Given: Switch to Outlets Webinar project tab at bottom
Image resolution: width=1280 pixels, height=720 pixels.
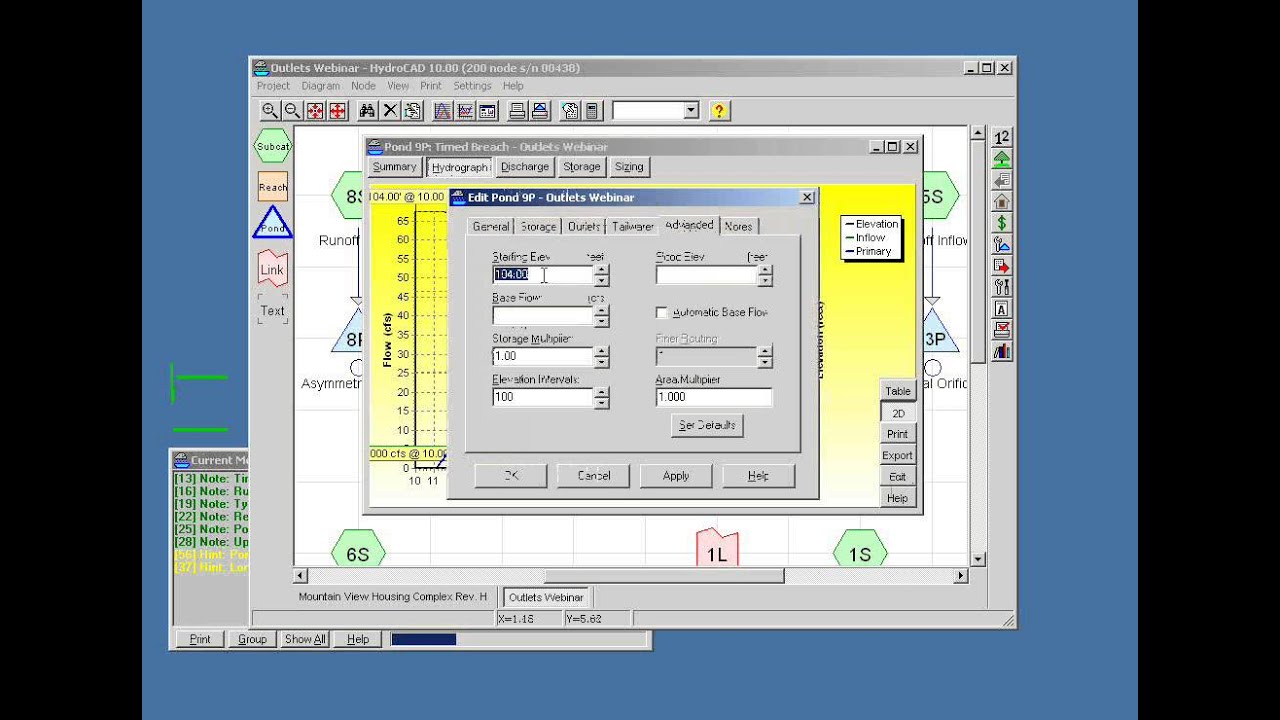Looking at the screenshot, I should [546, 597].
